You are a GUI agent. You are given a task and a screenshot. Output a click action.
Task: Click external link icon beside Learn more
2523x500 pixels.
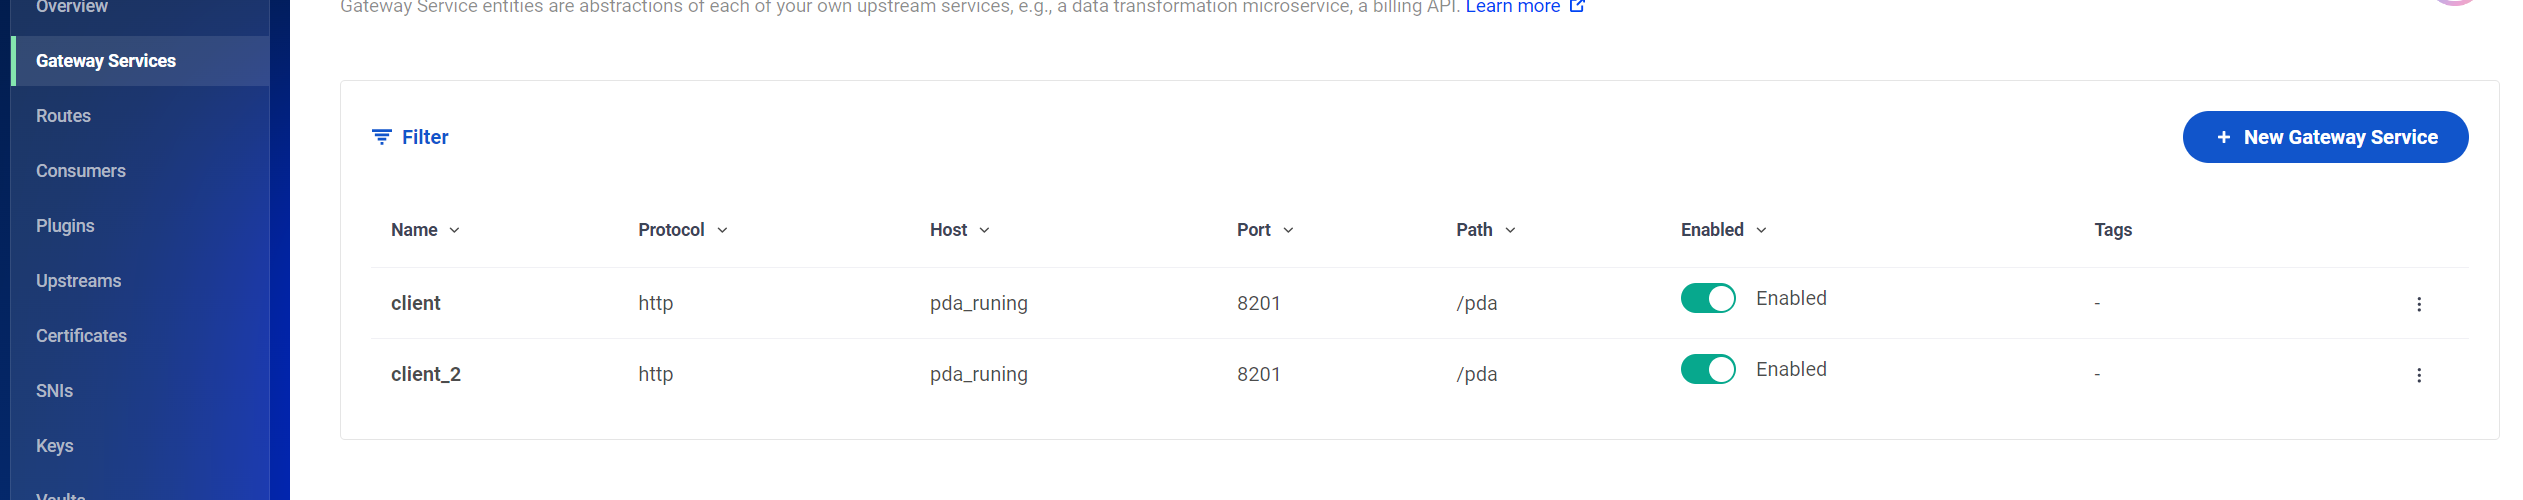1577,6
